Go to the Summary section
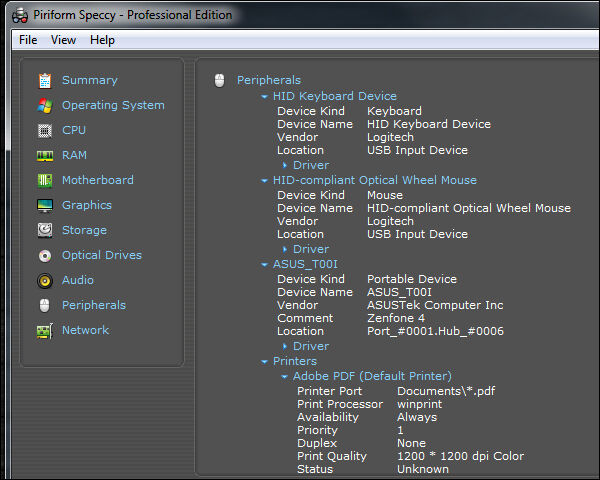The width and height of the screenshot is (600, 480). point(90,80)
